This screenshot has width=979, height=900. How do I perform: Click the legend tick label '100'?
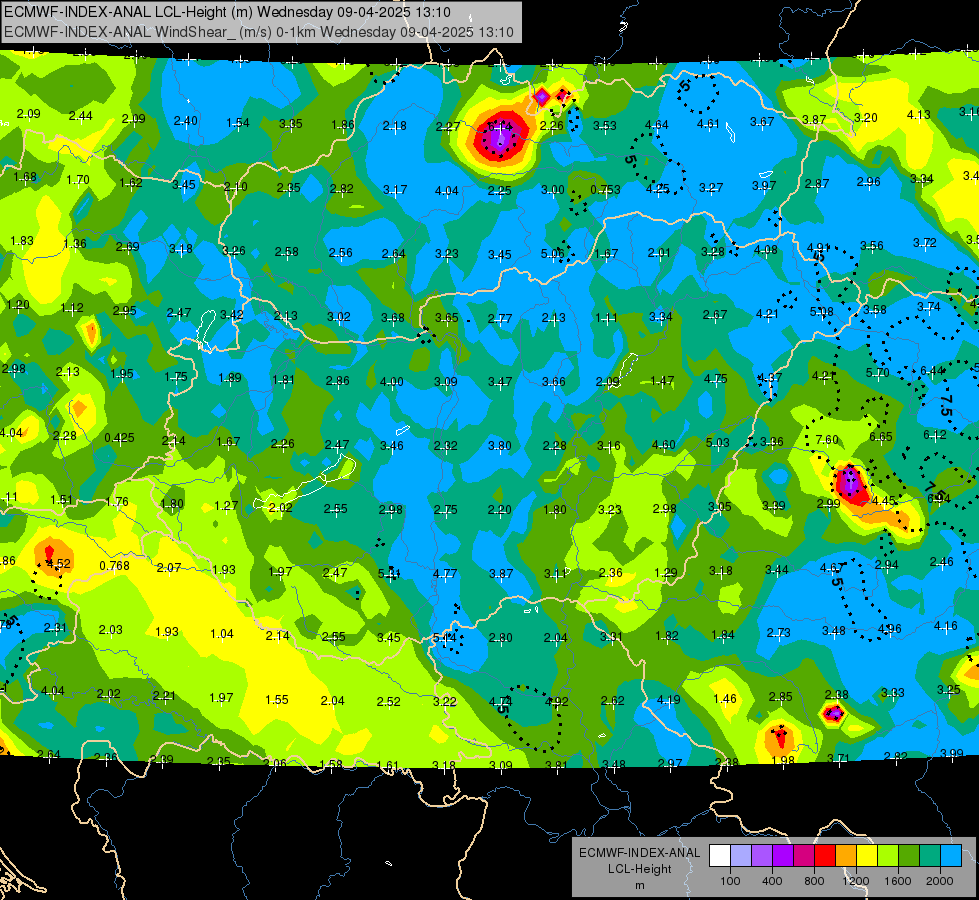(x=730, y=881)
